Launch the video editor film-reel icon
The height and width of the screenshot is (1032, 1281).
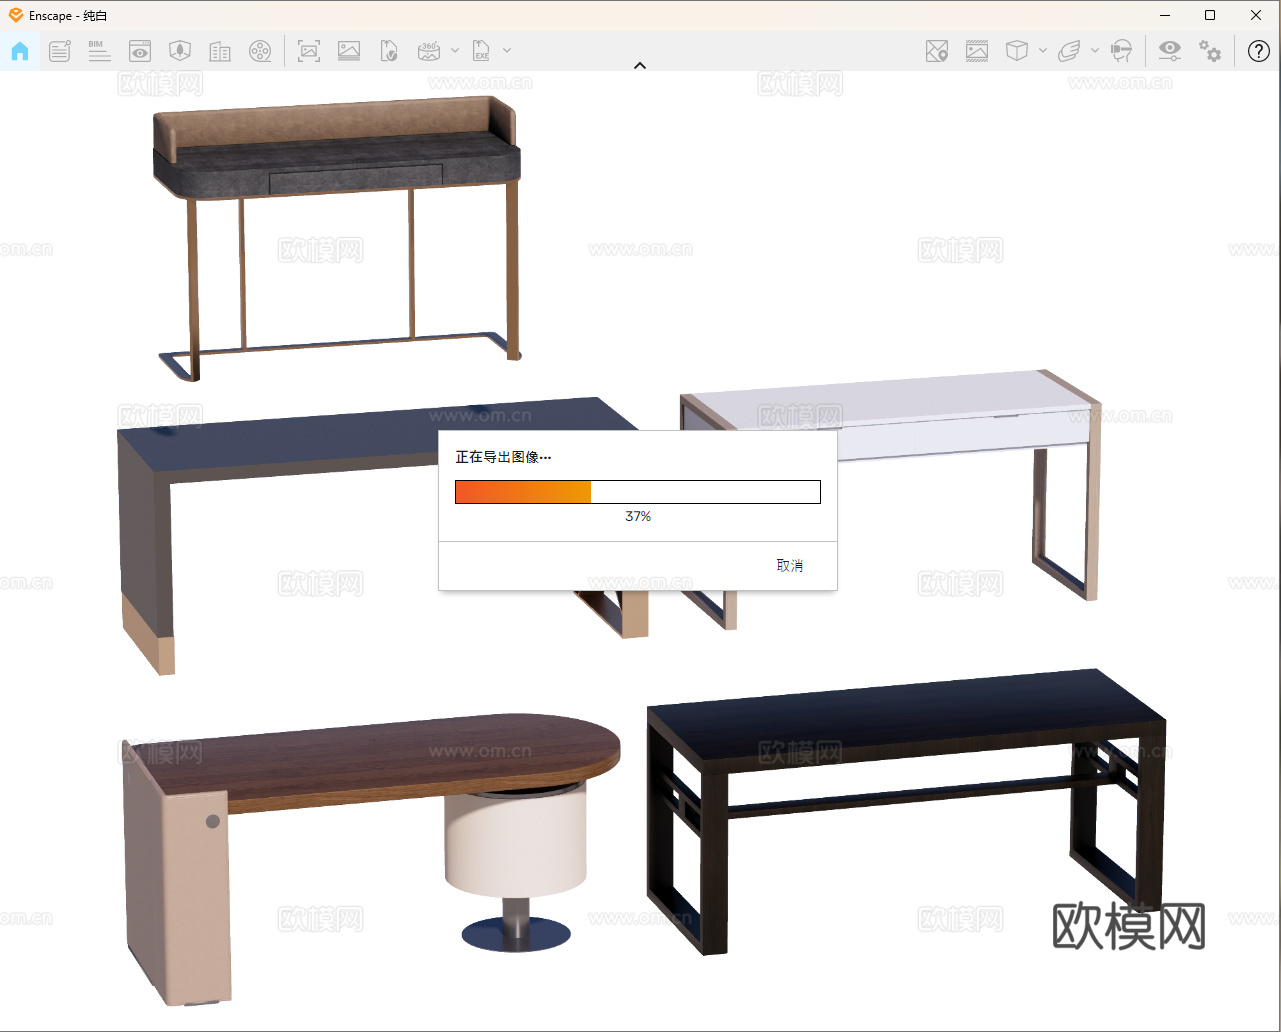pyautogui.click(x=260, y=51)
